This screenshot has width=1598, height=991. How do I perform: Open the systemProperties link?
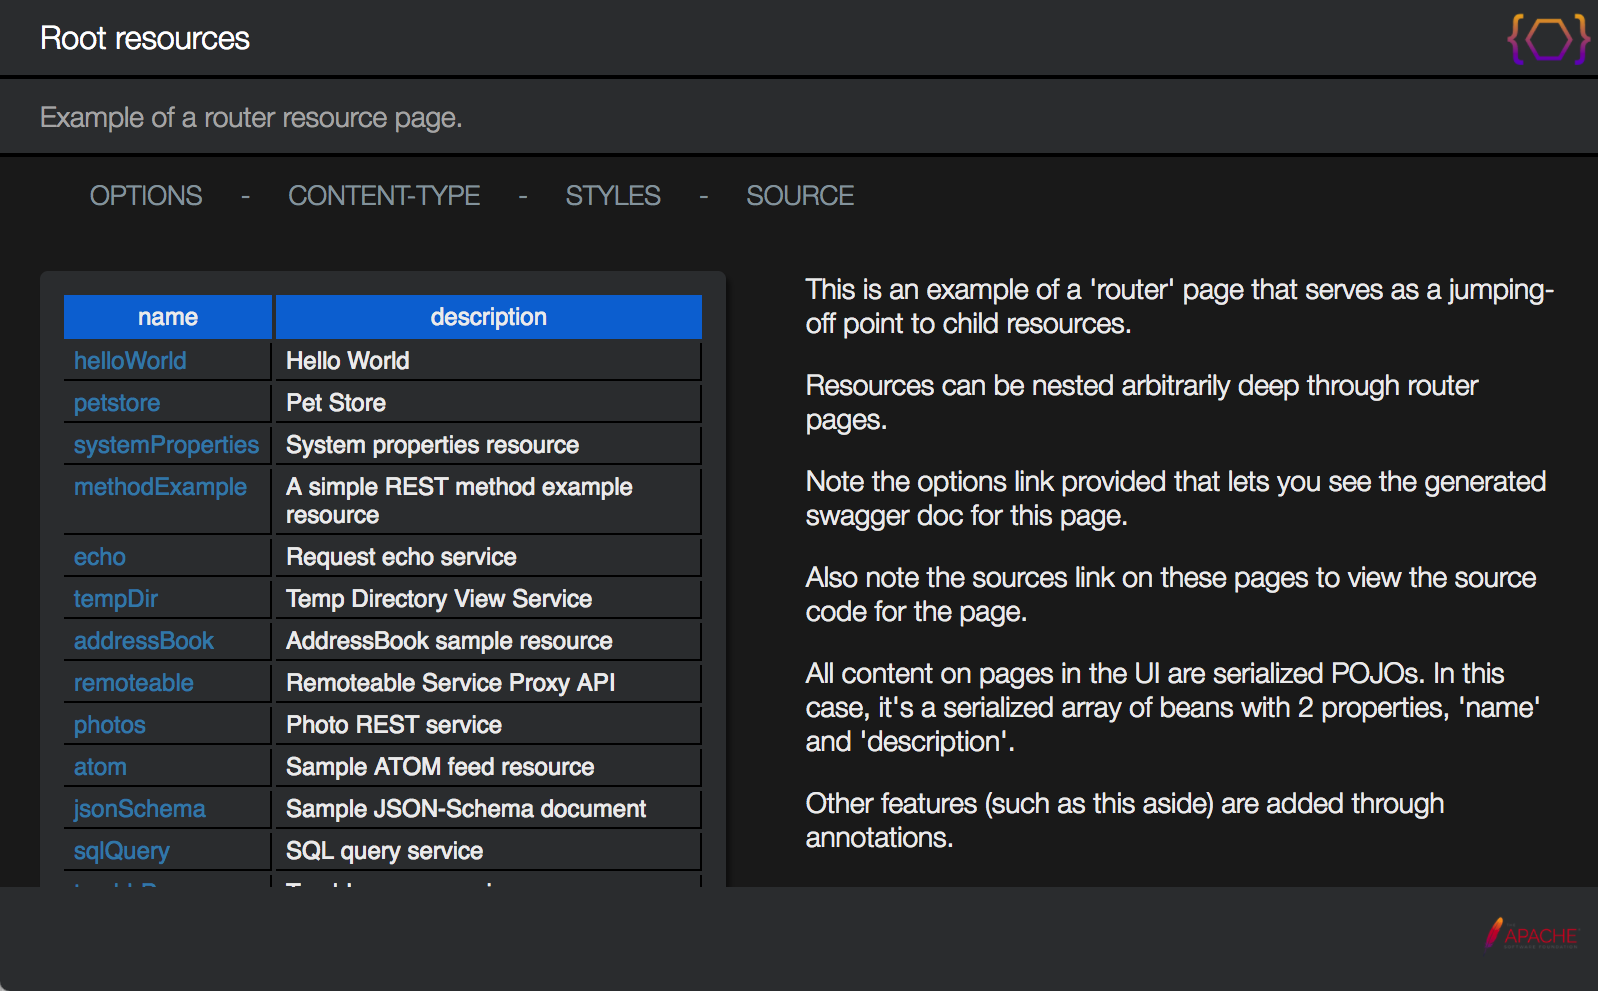click(x=166, y=445)
